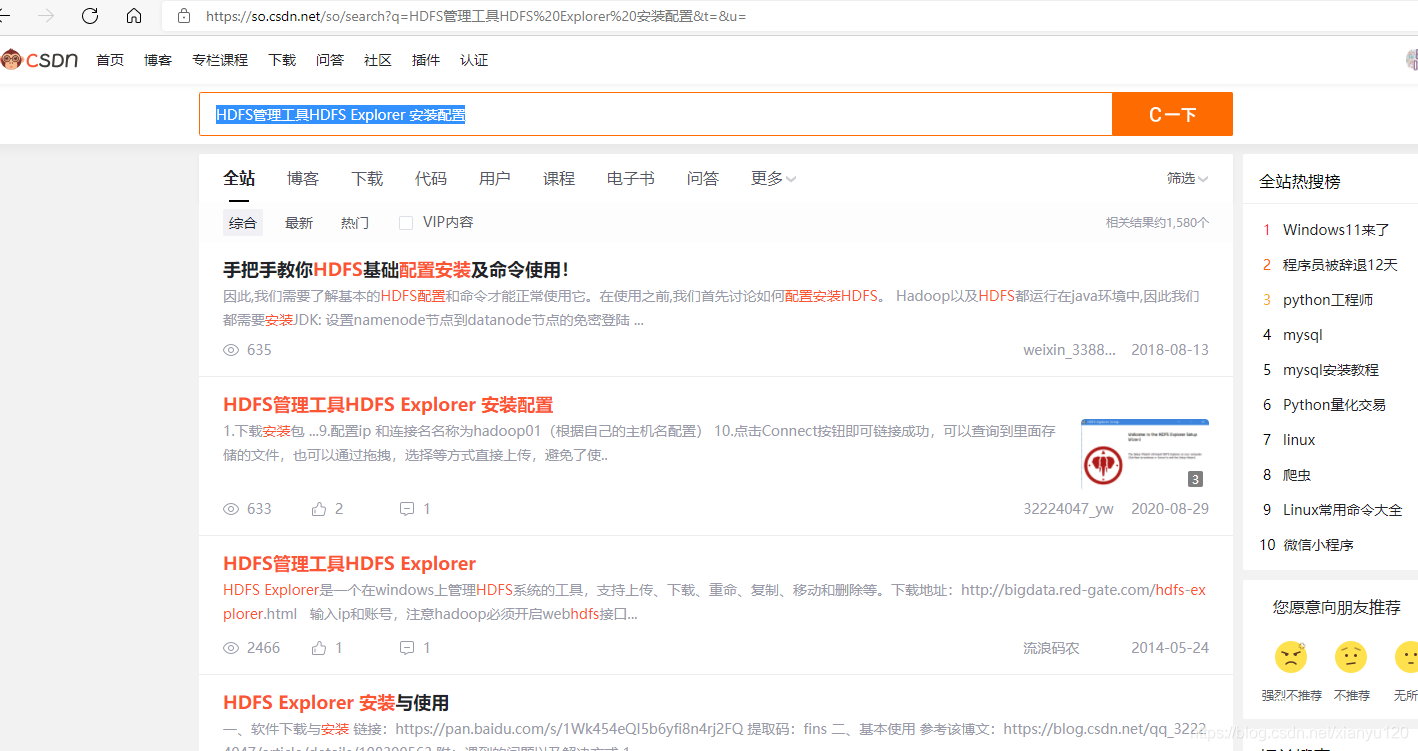This screenshot has width=1418, height=751.
Task: Open 首页 in top navigation
Action: click(110, 60)
